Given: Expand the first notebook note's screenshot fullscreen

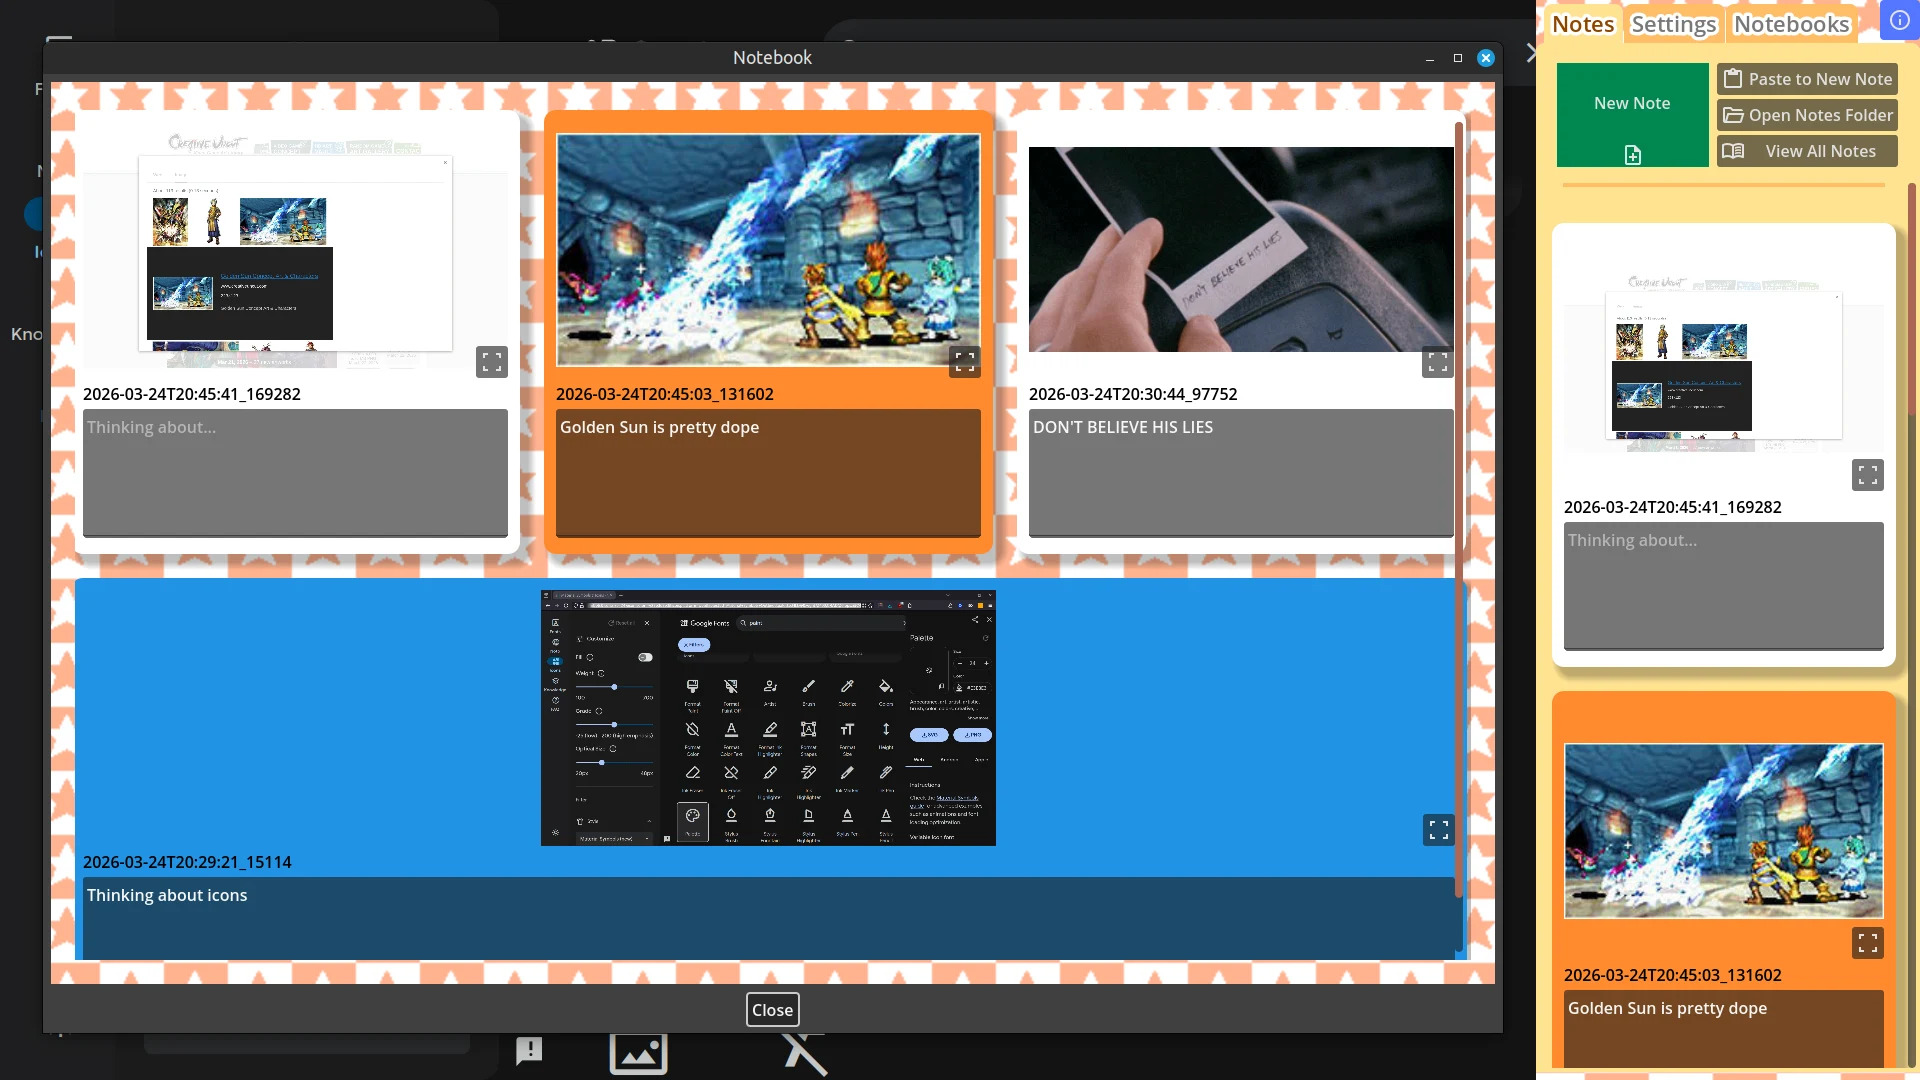Looking at the screenshot, I should point(491,362).
